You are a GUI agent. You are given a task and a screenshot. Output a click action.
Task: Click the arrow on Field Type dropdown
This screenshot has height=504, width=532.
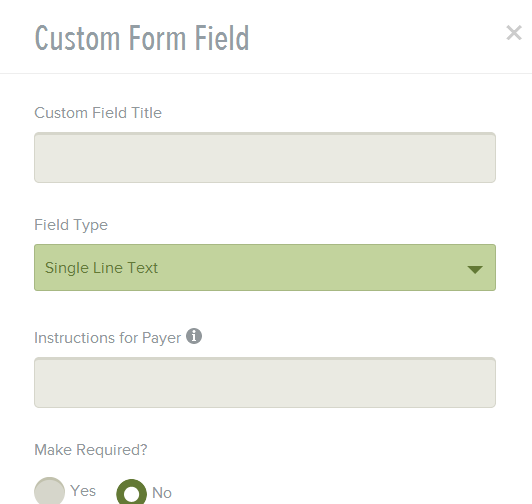(x=475, y=269)
